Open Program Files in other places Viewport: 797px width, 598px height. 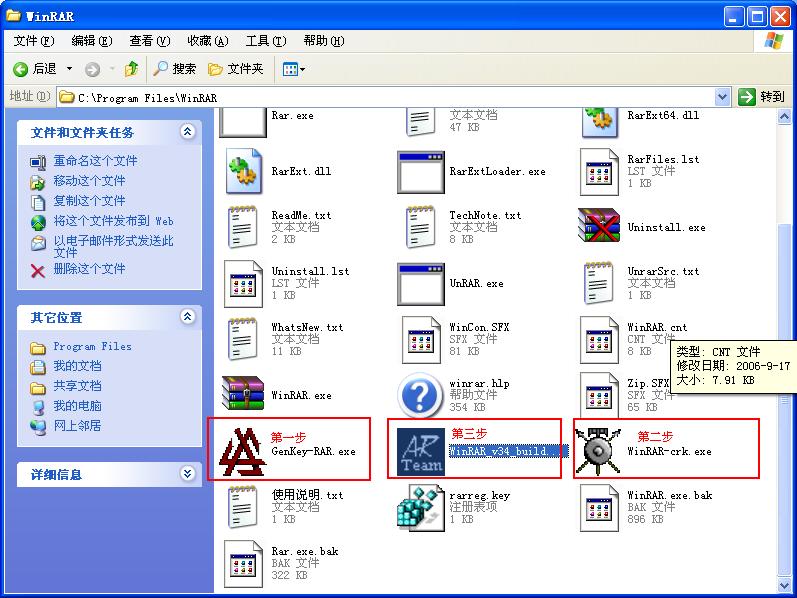pos(93,346)
